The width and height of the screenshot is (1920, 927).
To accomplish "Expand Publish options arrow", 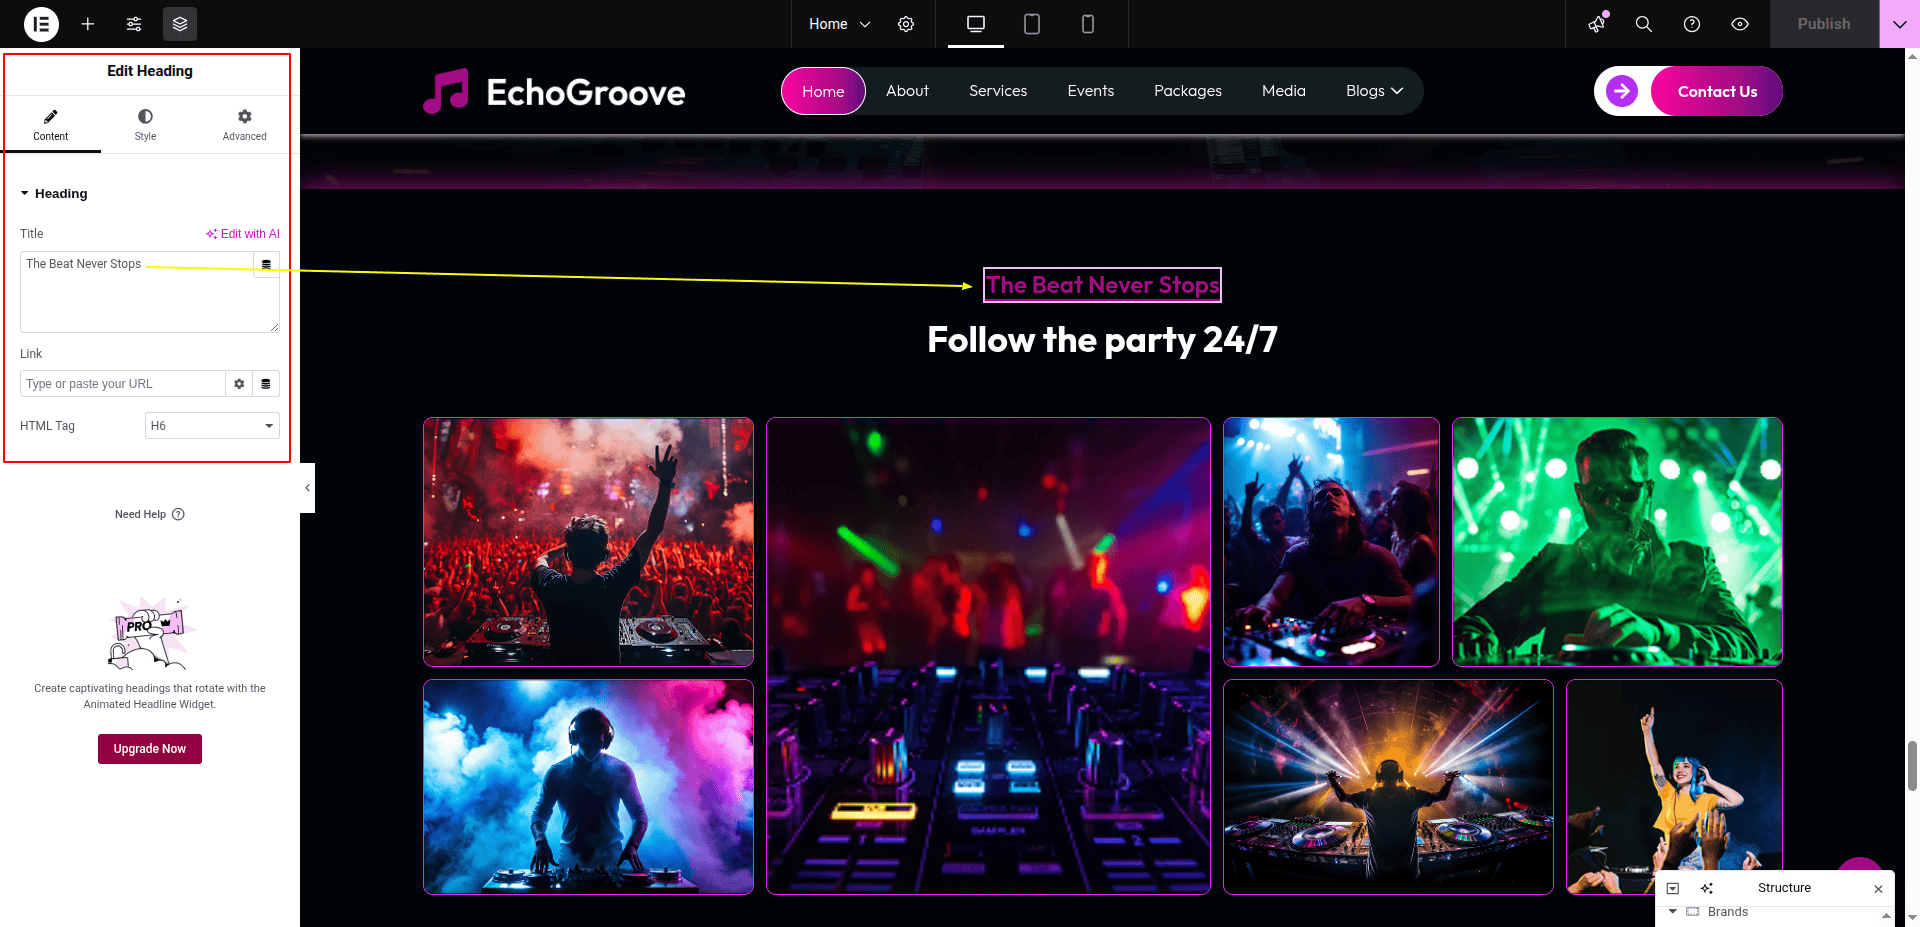I will click(x=1899, y=24).
